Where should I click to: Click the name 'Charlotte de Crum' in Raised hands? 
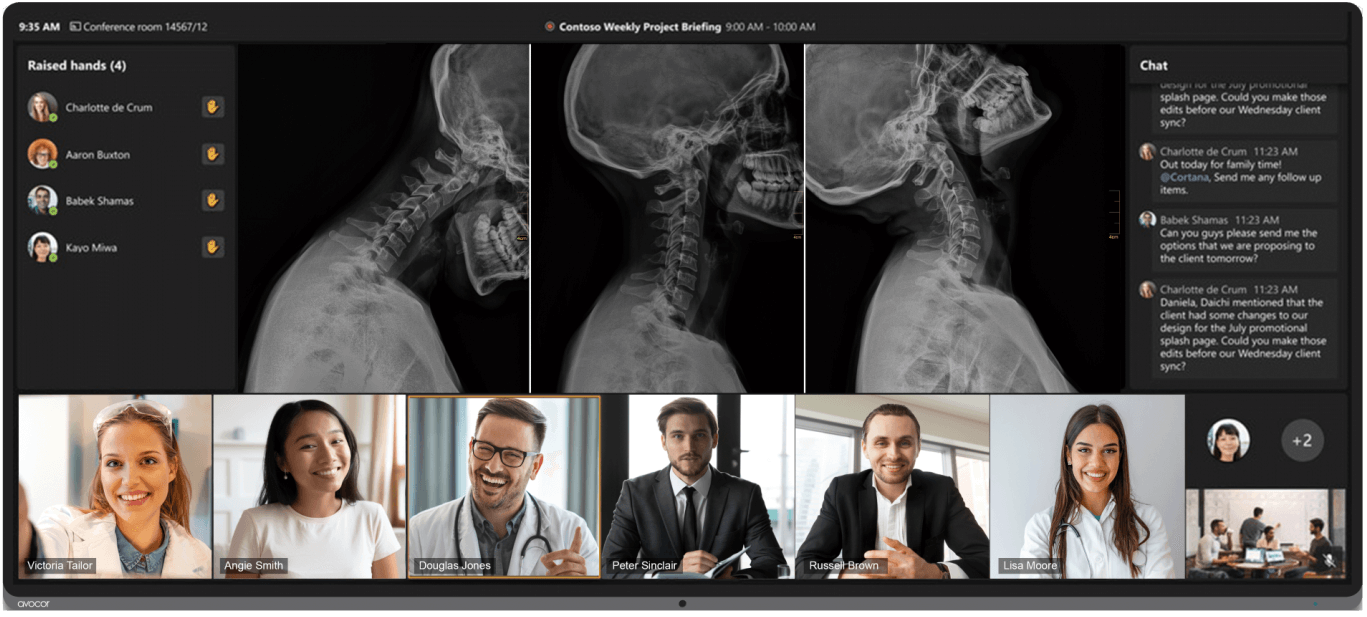tap(109, 107)
